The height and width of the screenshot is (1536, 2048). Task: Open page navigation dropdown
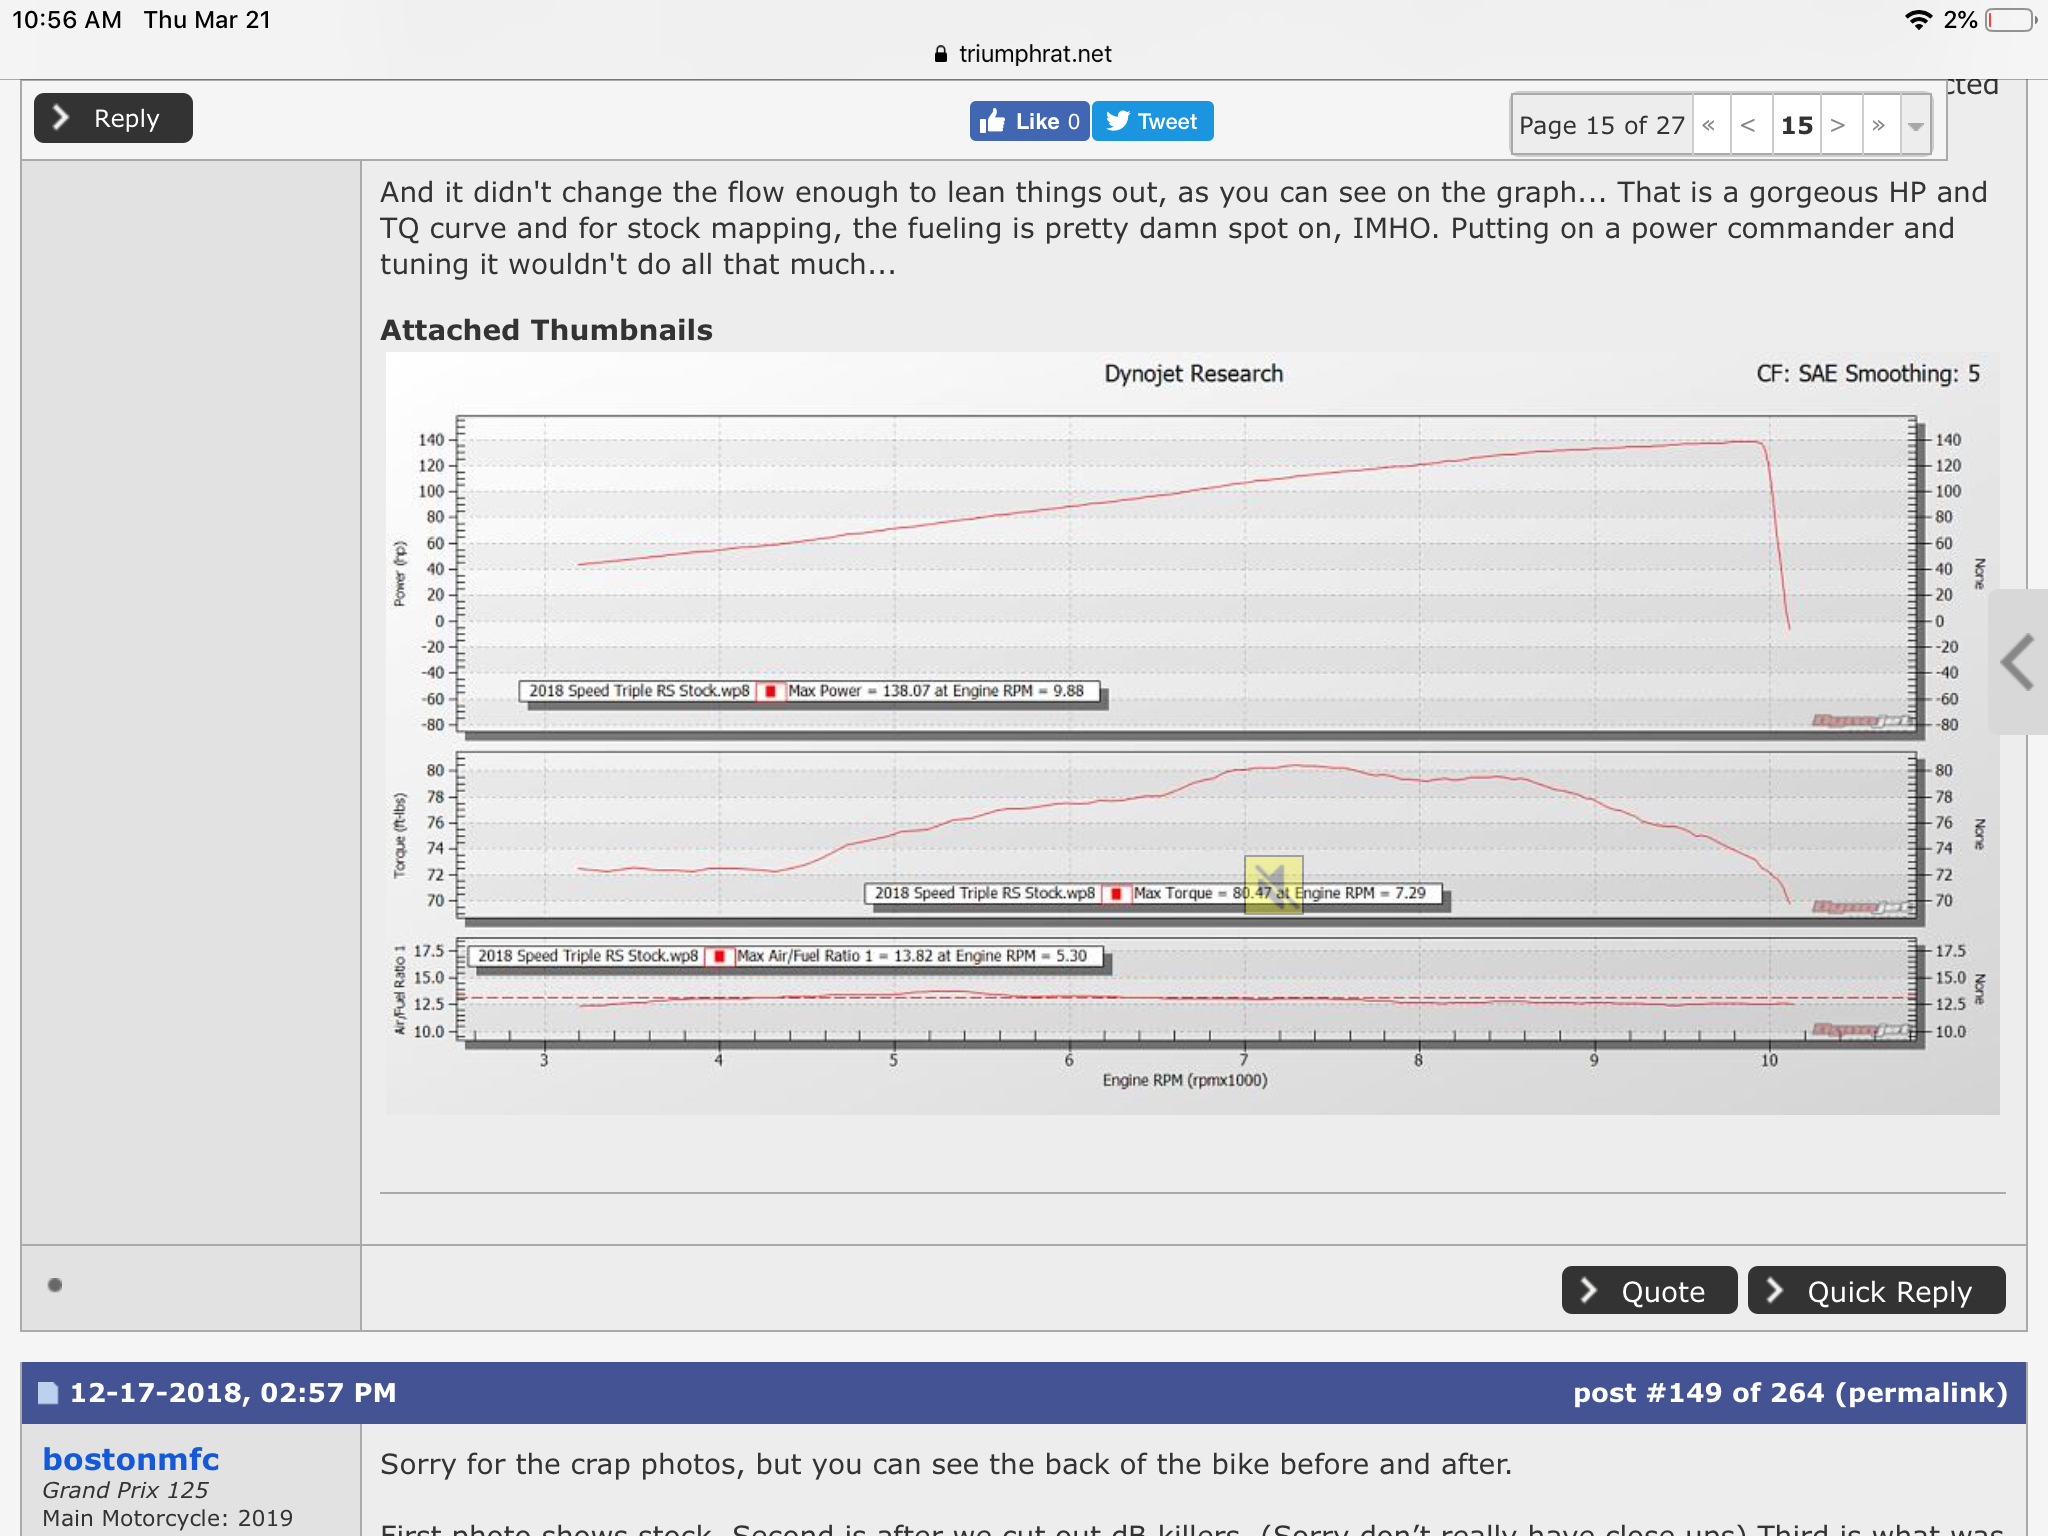click(x=1915, y=125)
